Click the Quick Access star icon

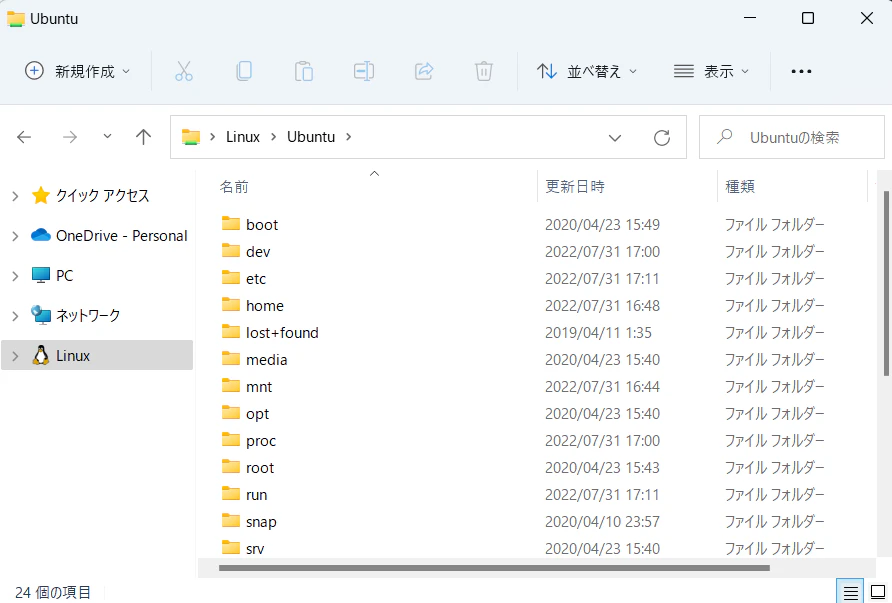click(40, 195)
